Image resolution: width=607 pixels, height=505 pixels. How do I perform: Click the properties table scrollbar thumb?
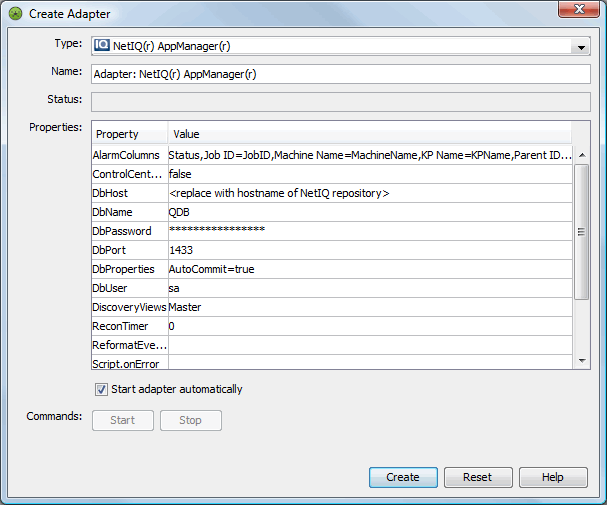pos(581,232)
